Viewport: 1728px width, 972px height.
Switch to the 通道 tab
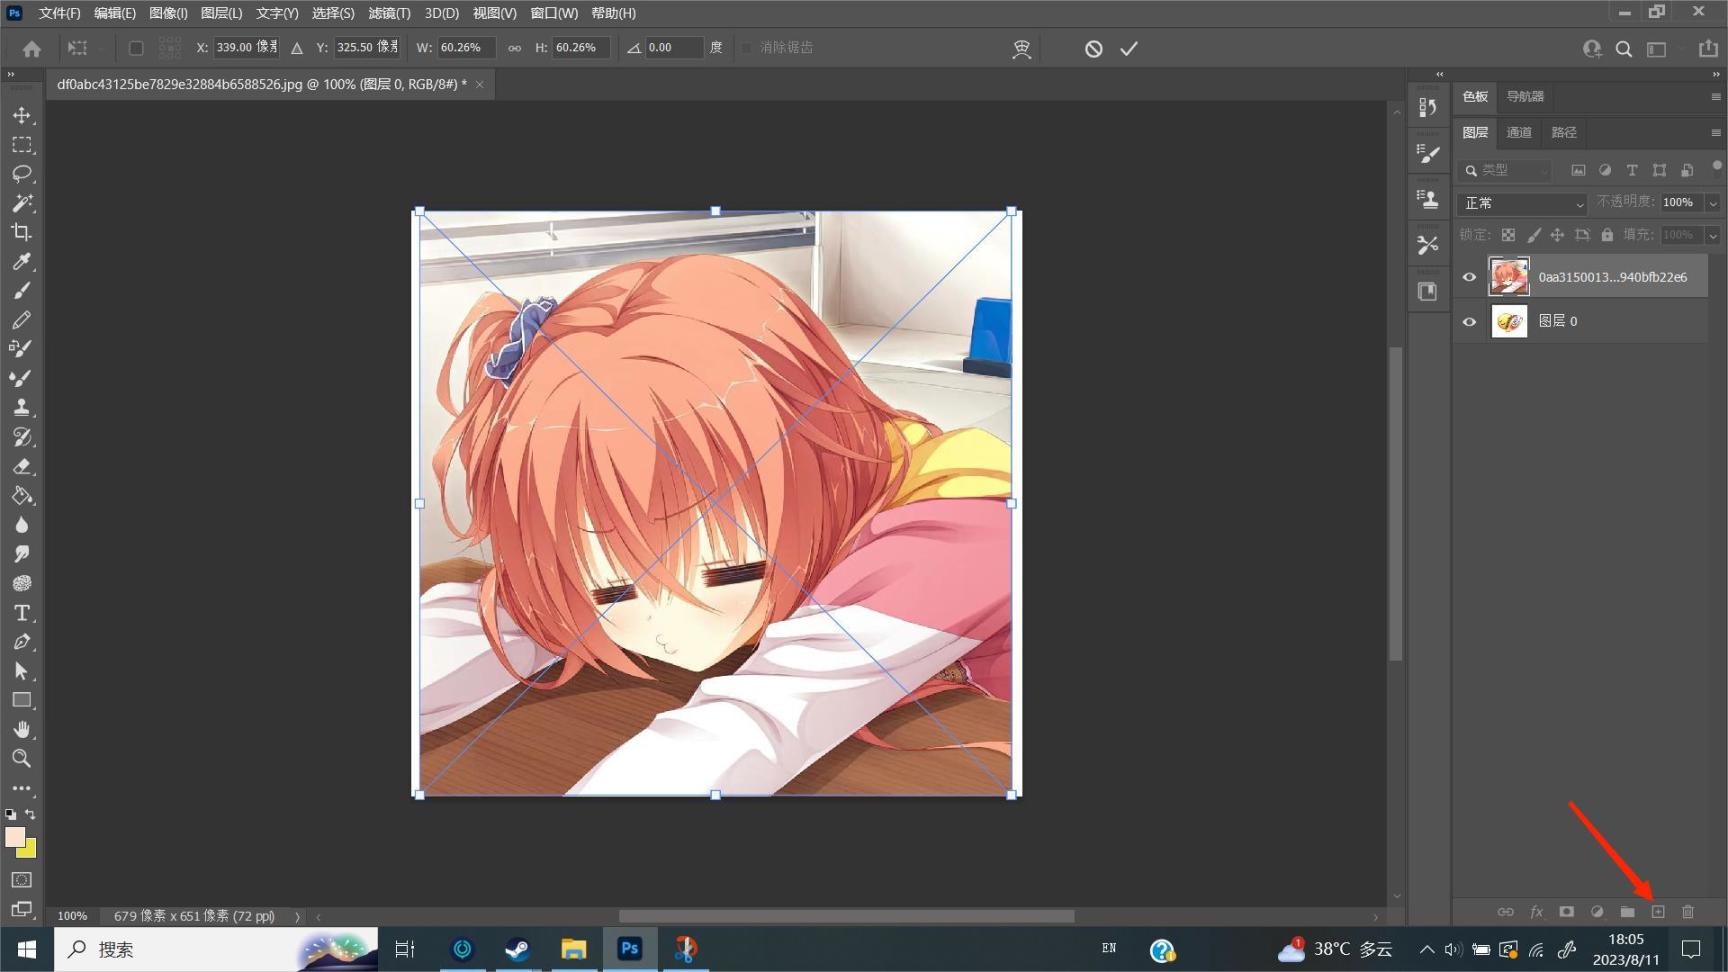(1519, 132)
